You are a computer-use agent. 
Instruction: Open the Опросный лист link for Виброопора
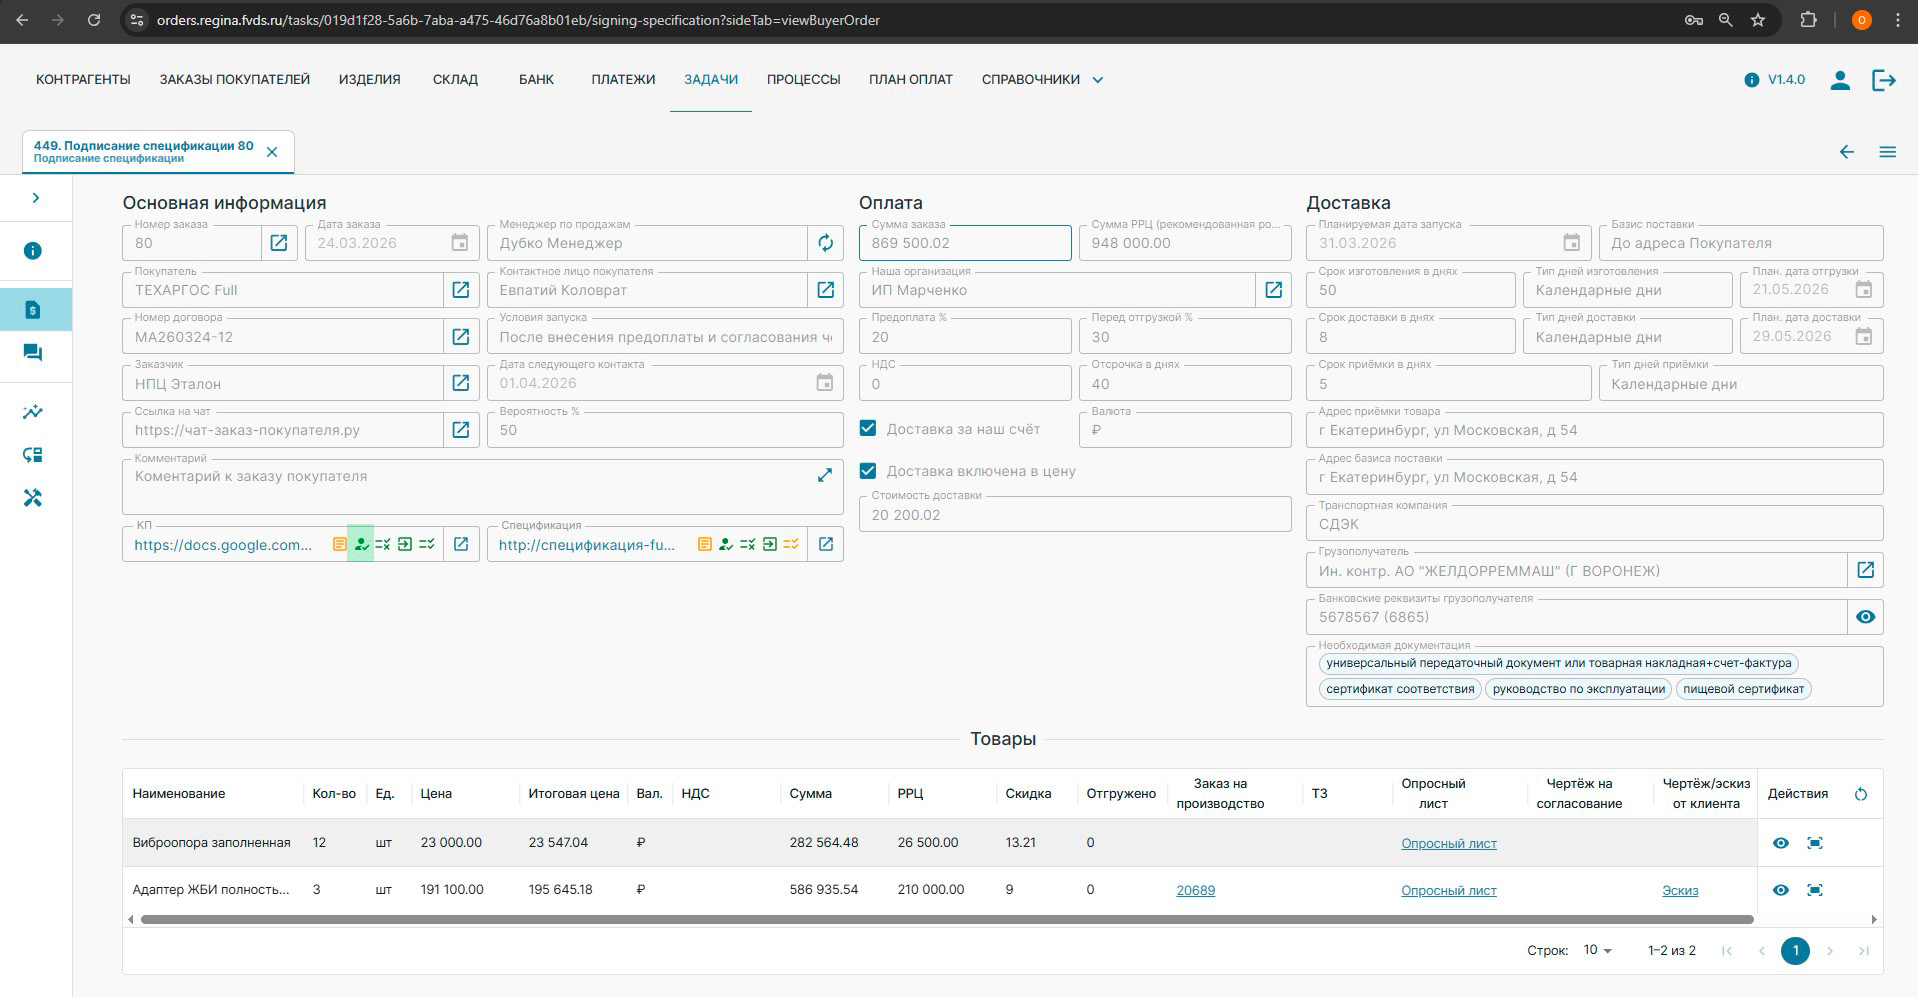point(1449,843)
